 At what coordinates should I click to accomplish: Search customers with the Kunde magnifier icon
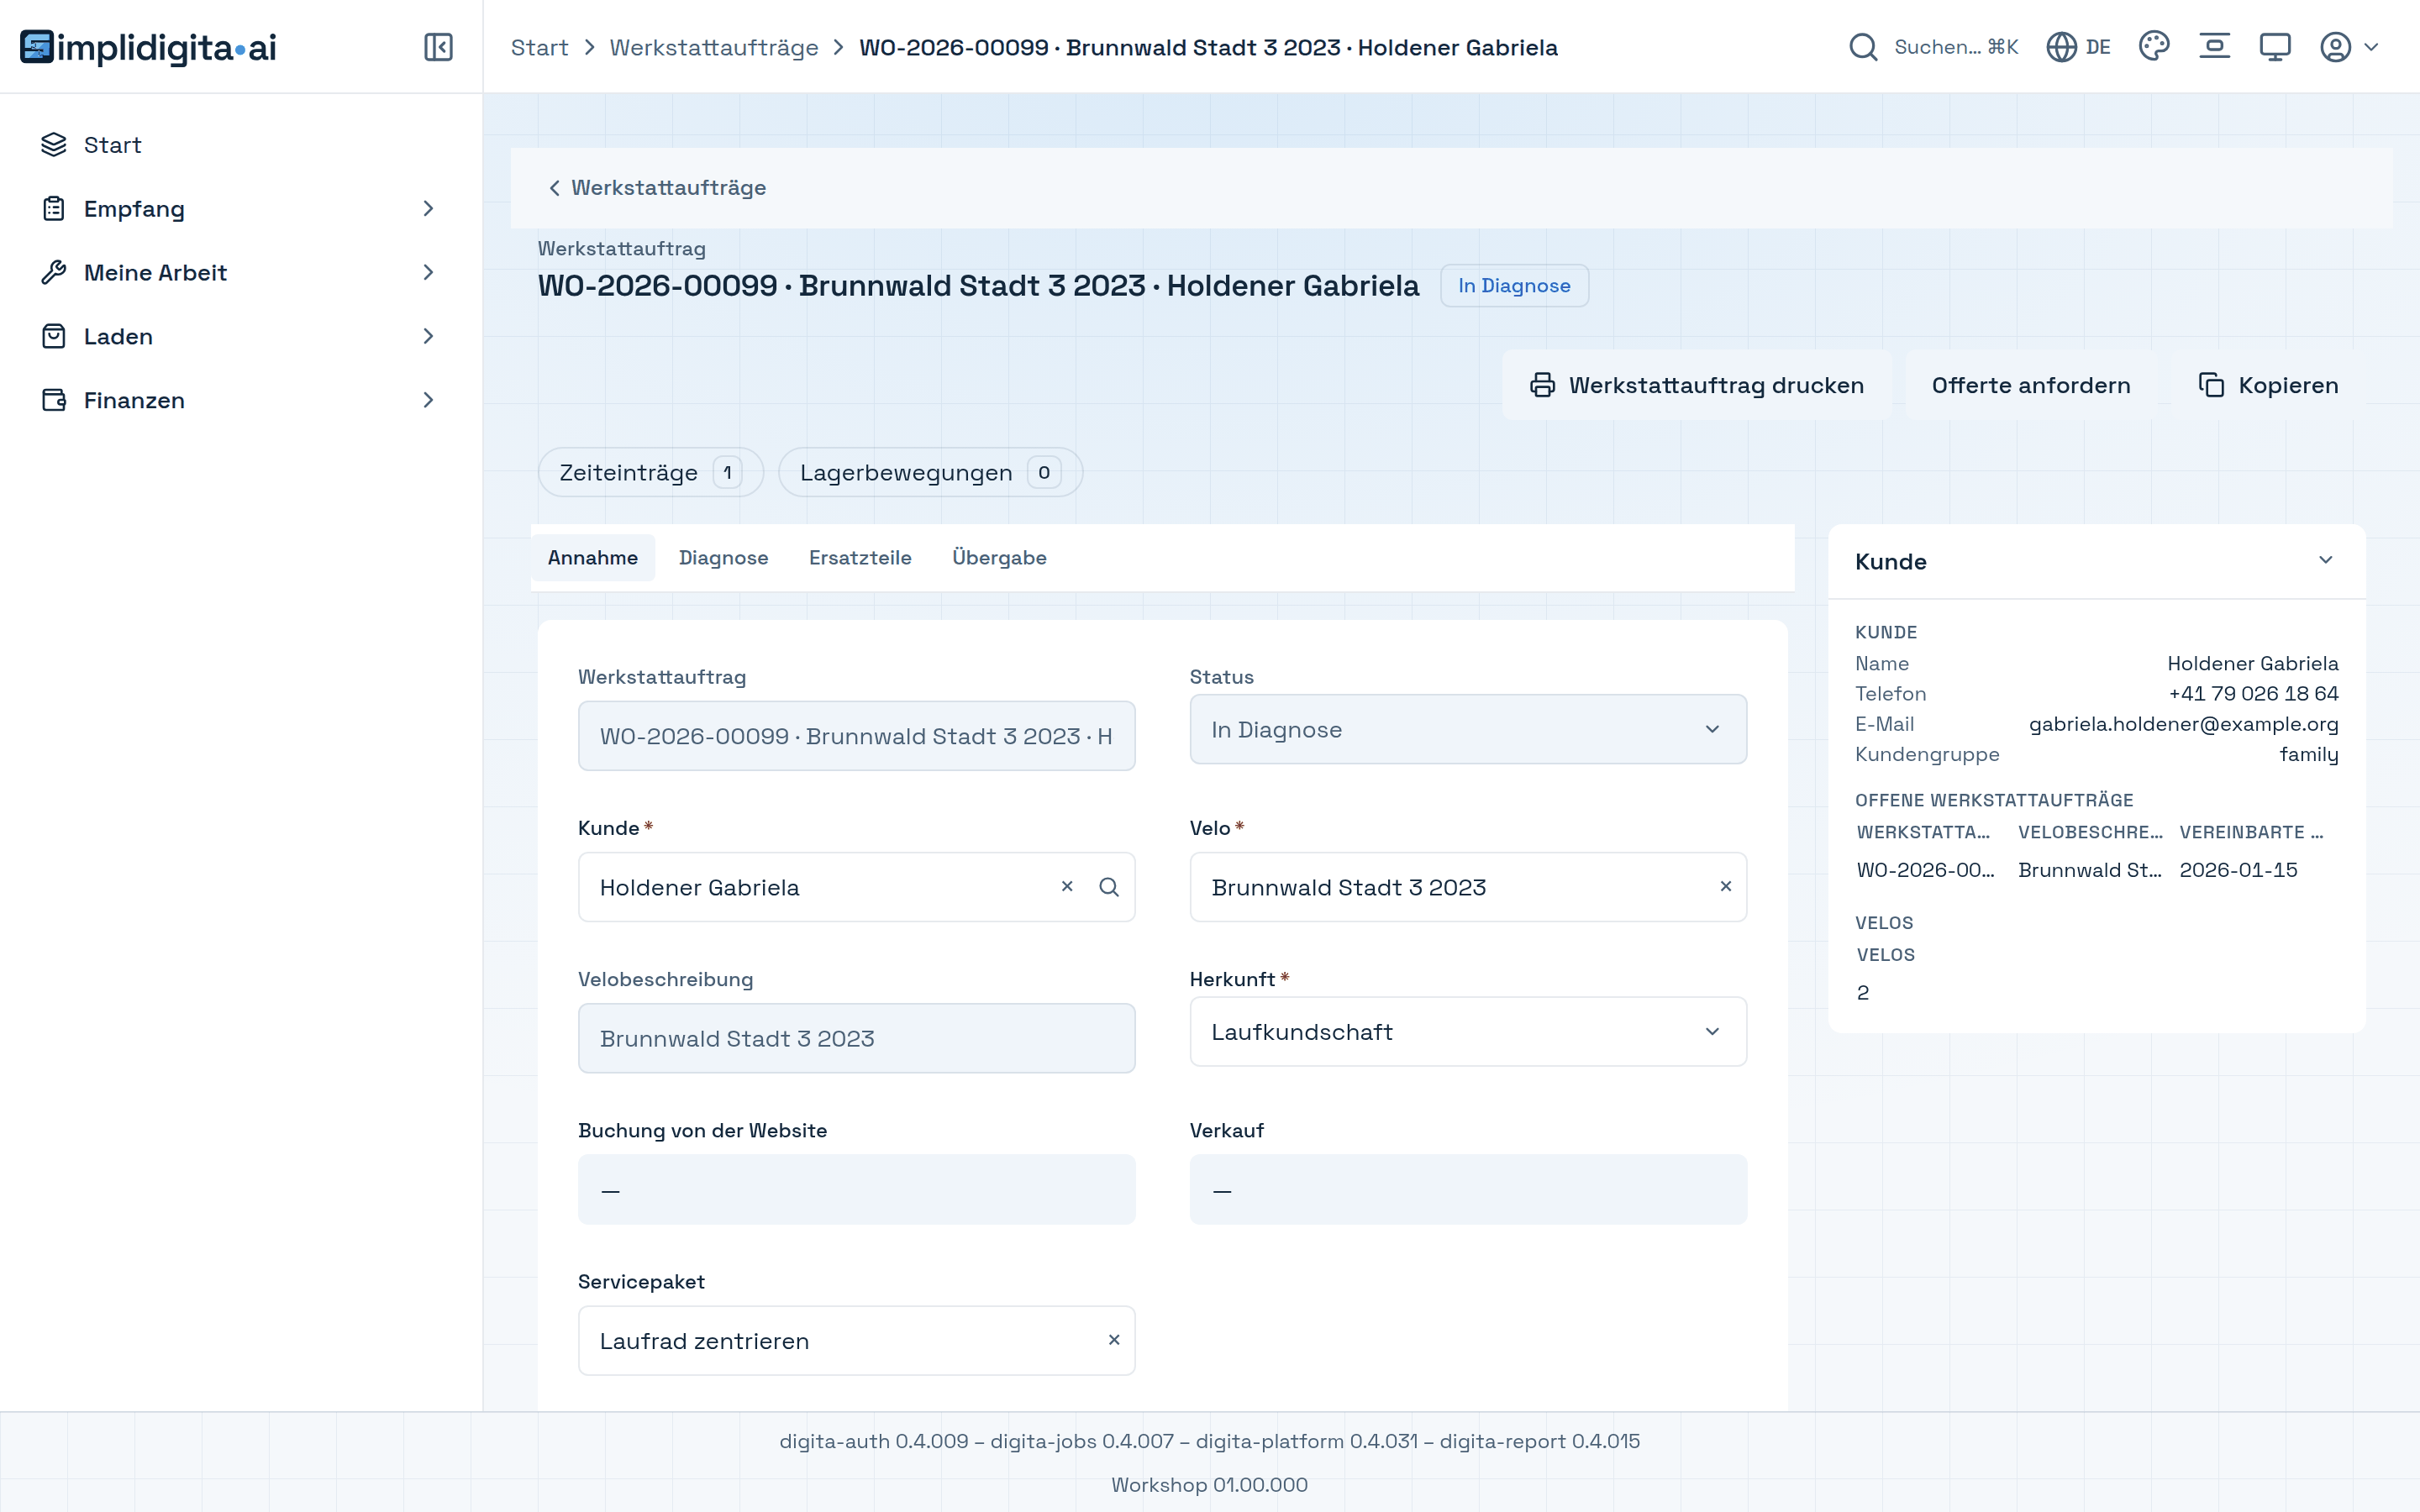coord(1109,887)
